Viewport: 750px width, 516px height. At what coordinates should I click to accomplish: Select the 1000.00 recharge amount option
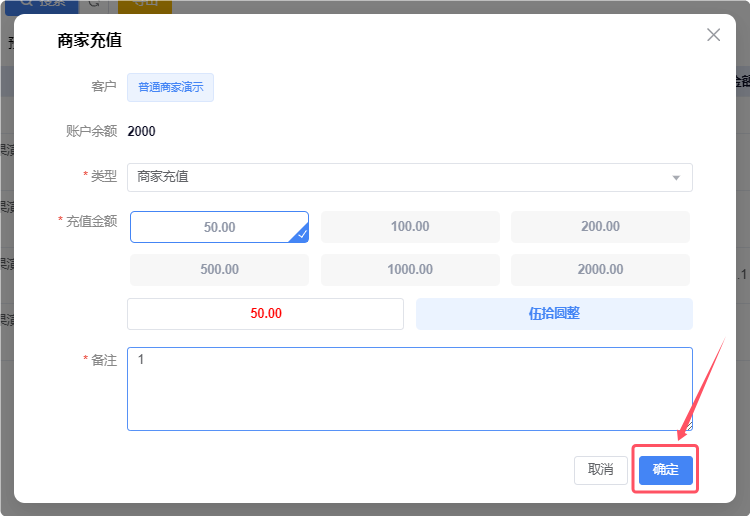(x=410, y=269)
